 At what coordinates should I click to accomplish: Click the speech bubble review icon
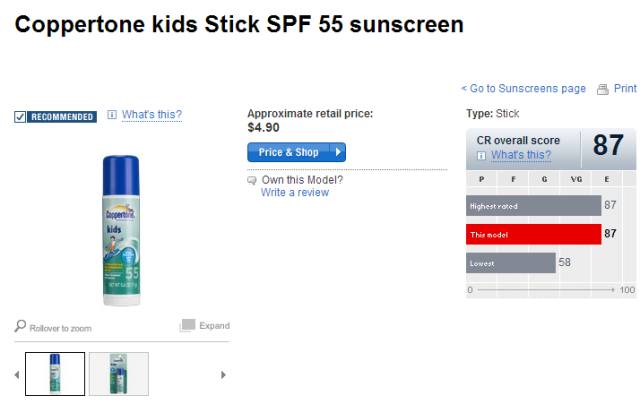(x=252, y=180)
